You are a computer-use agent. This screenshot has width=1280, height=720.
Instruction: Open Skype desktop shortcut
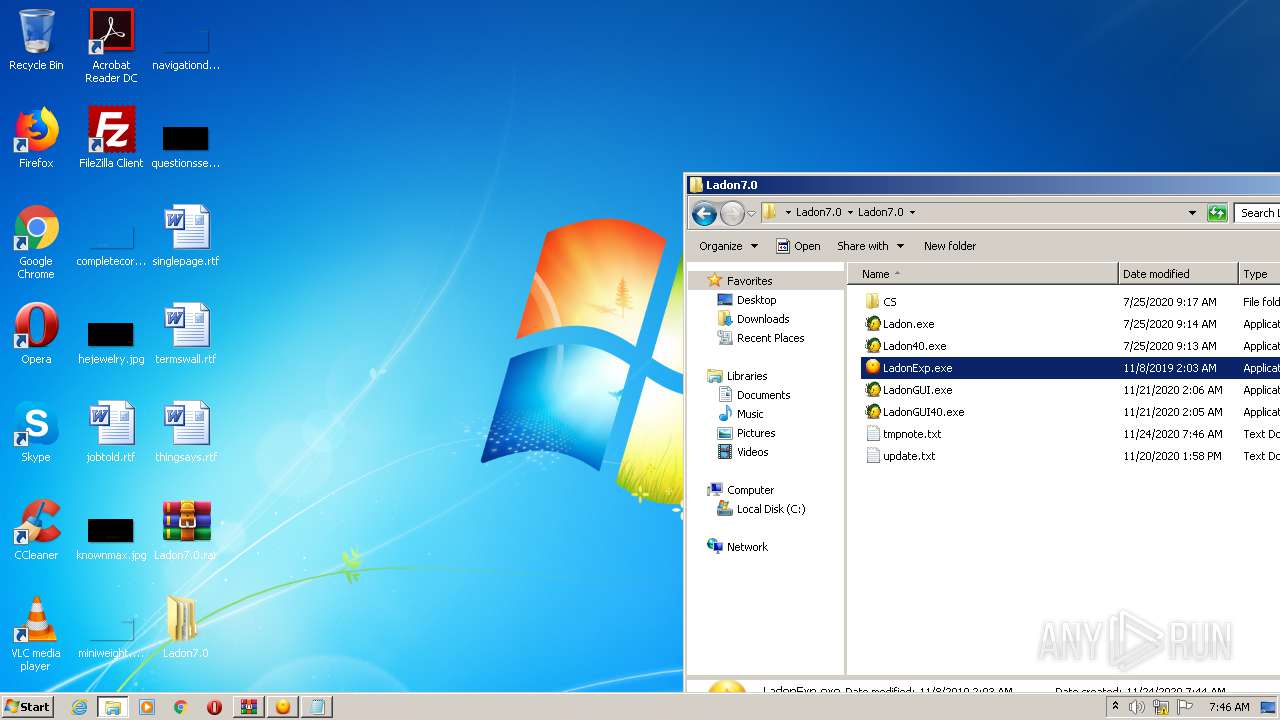point(36,432)
